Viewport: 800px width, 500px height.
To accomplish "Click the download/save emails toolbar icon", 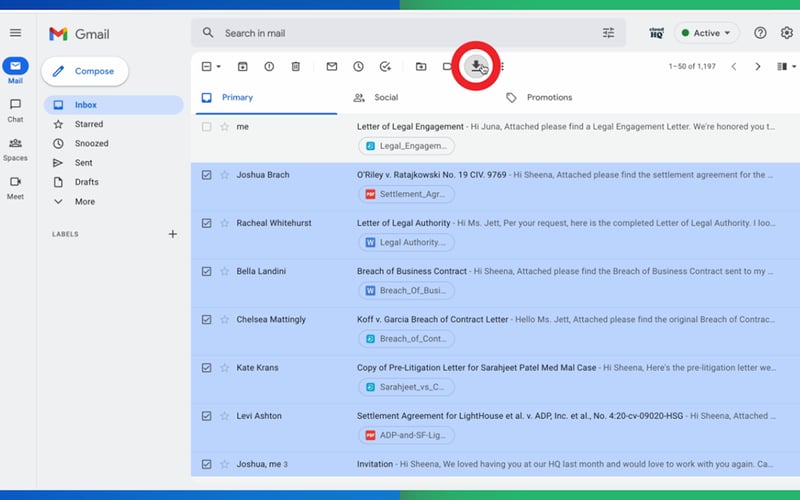I will tap(476, 66).
